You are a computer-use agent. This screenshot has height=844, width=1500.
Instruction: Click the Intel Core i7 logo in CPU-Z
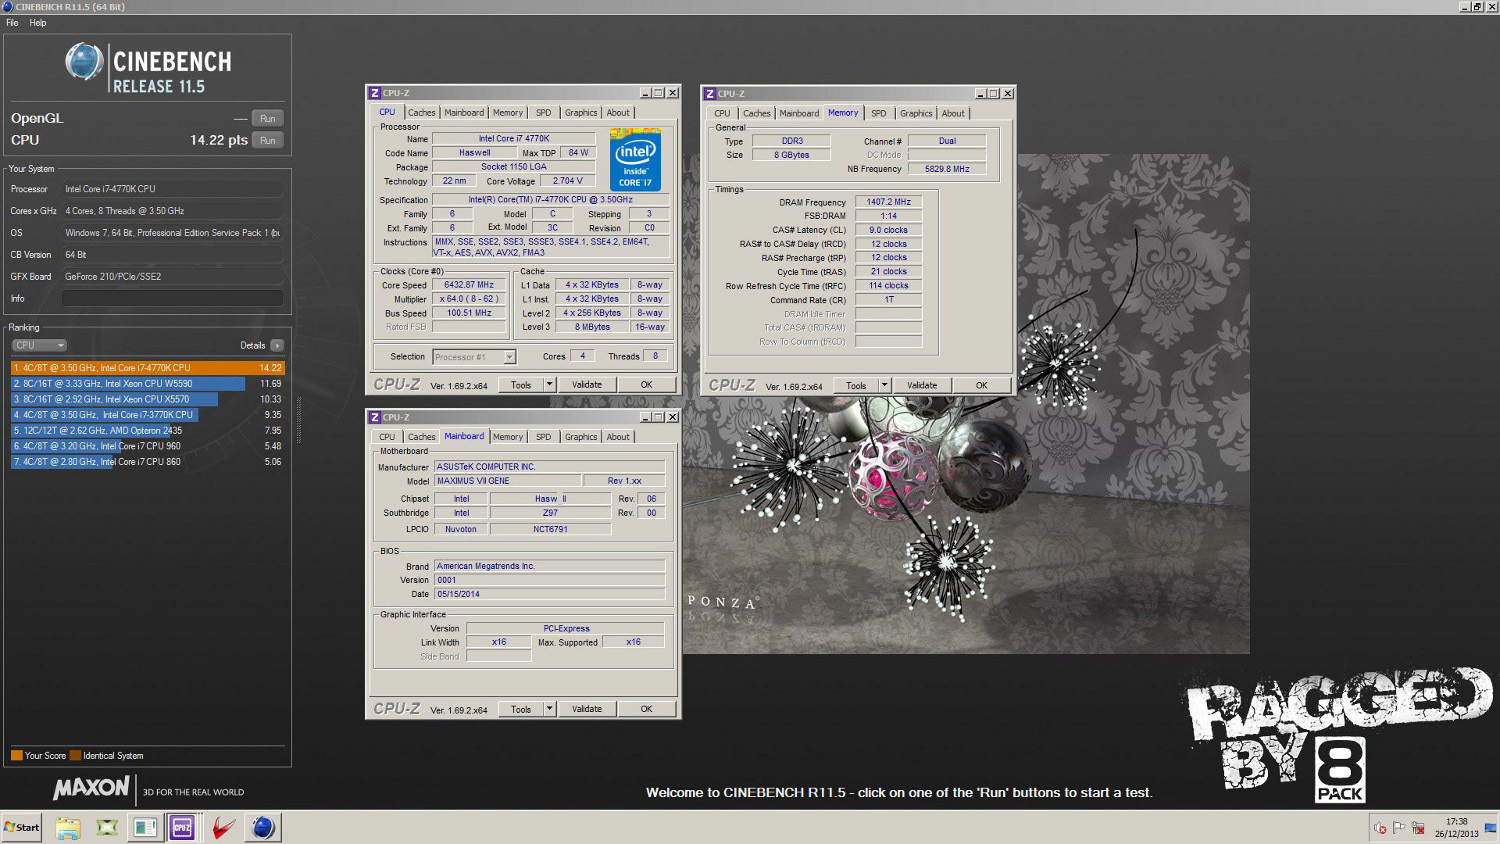click(635, 160)
